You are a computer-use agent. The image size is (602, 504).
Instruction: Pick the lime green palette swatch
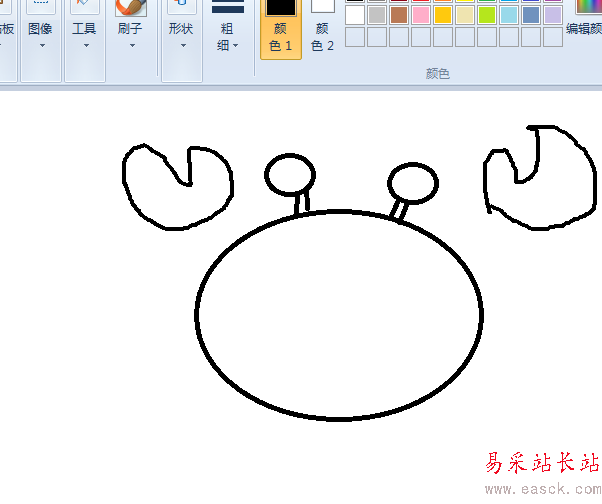pos(487,15)
